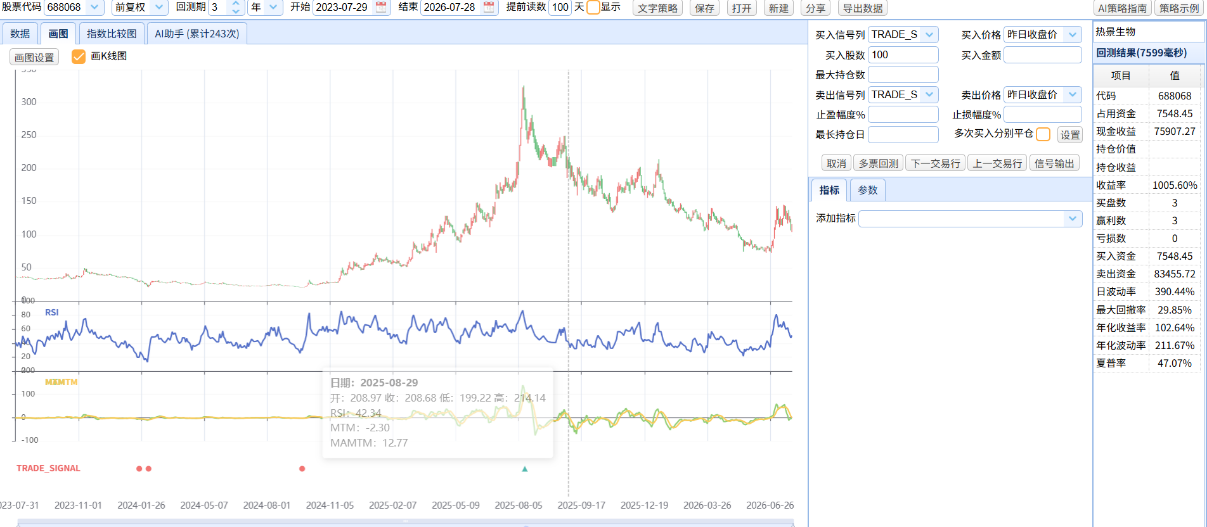Toggle the 显示 checkbox

click(x=593, y=7)
